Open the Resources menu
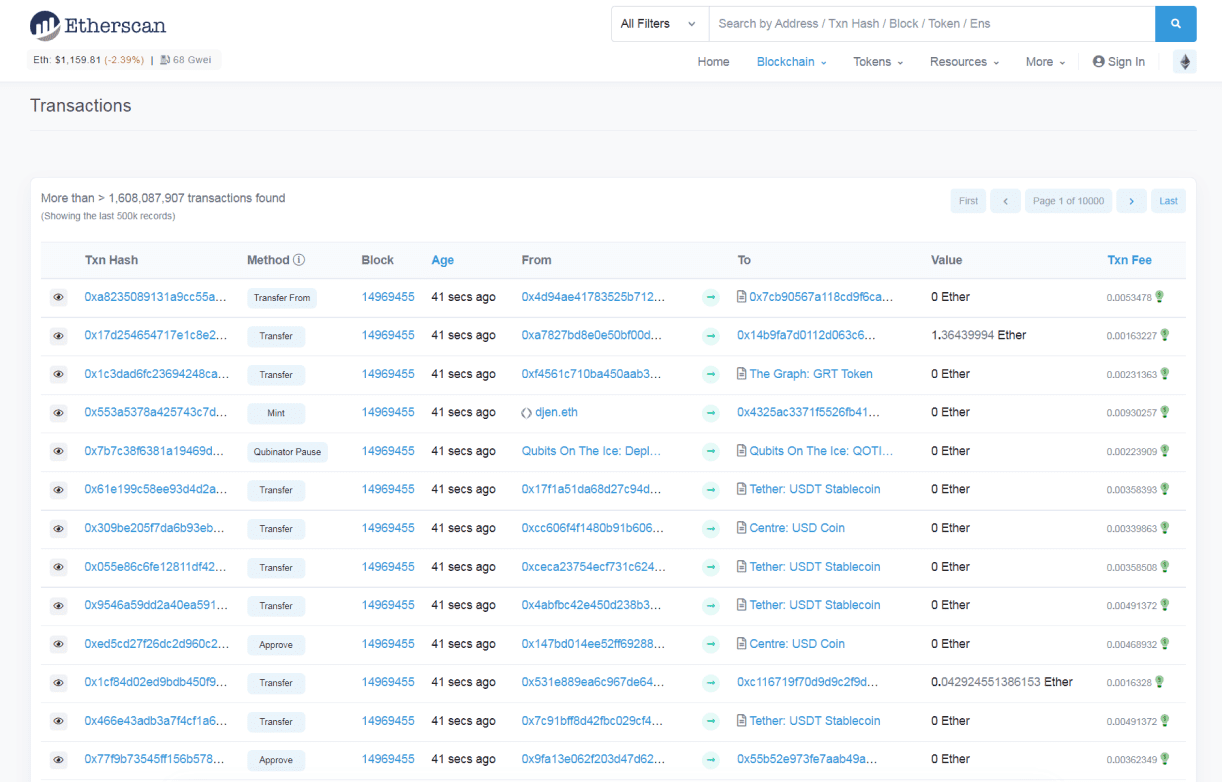This screenshot has width=1222, height=782. [964, 62]
